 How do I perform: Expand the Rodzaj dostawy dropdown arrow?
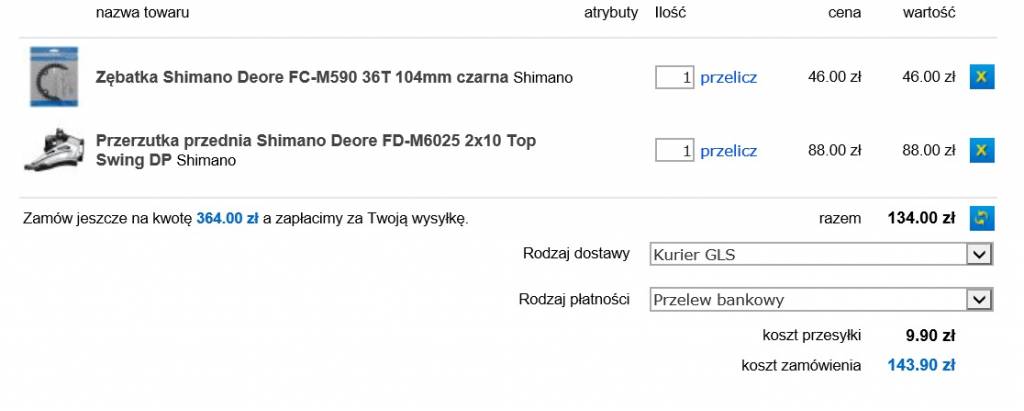(x=978, y=254)
